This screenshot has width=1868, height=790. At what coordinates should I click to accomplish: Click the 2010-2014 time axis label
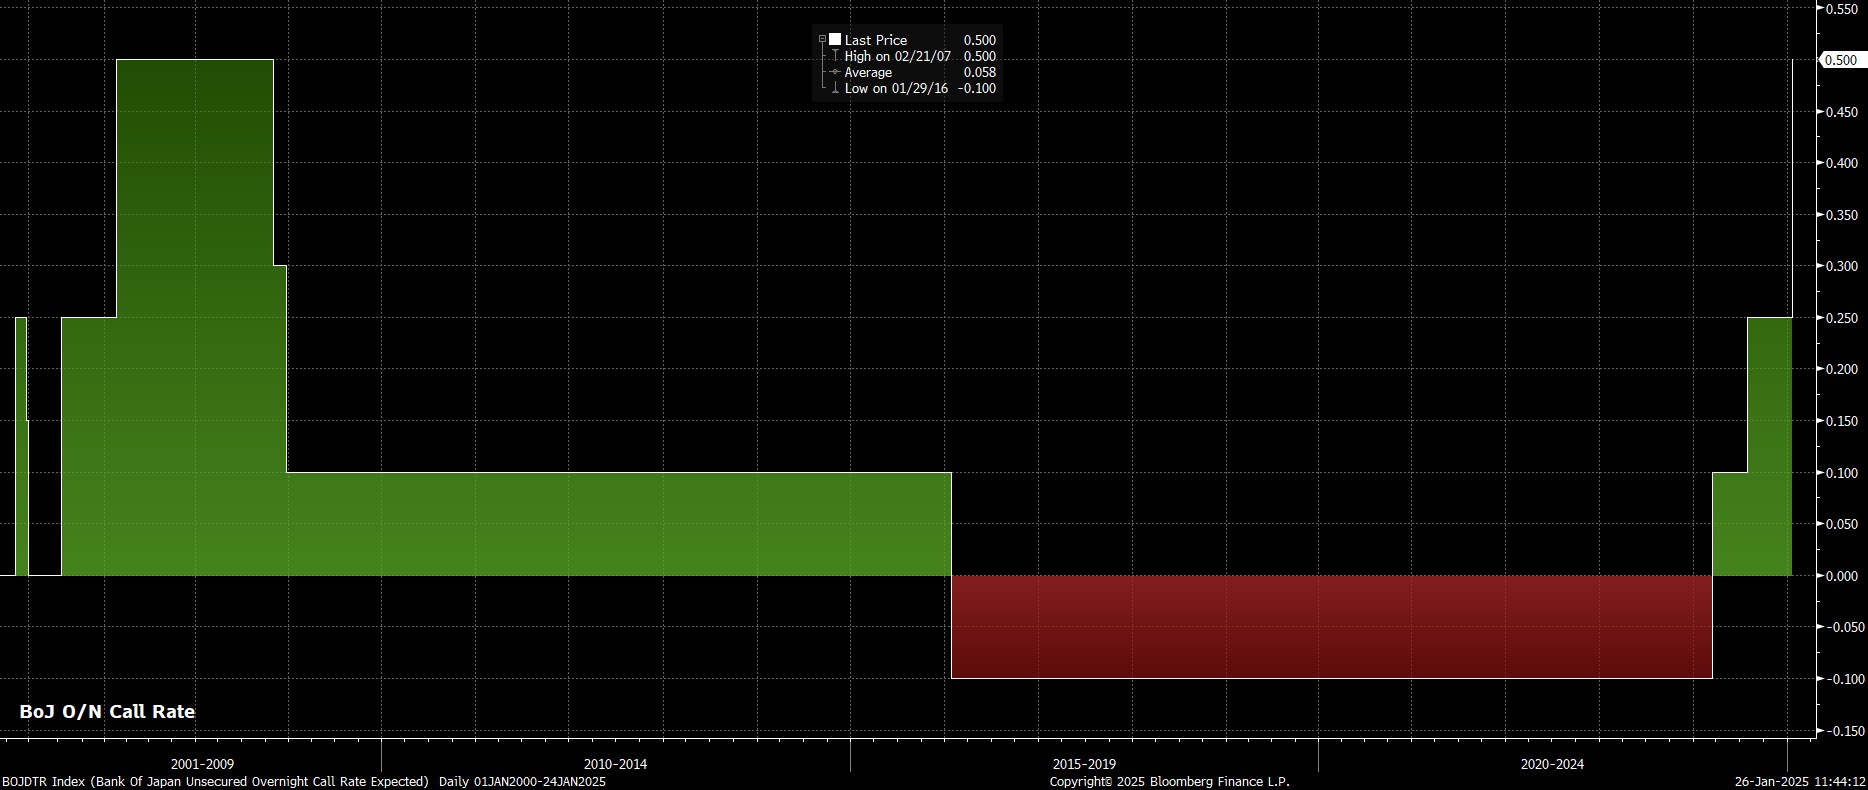pyautogui.click(x=615, y=764)
